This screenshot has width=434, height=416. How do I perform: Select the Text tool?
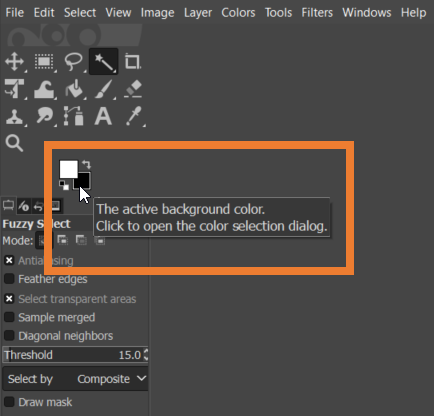pos(103,116)
